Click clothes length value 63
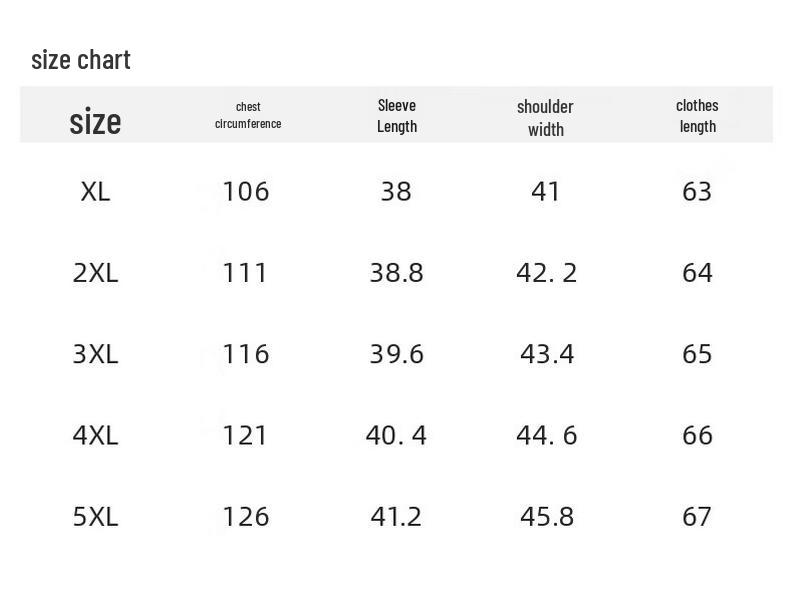Screen dimensions: 793x595 coord(696,191)
